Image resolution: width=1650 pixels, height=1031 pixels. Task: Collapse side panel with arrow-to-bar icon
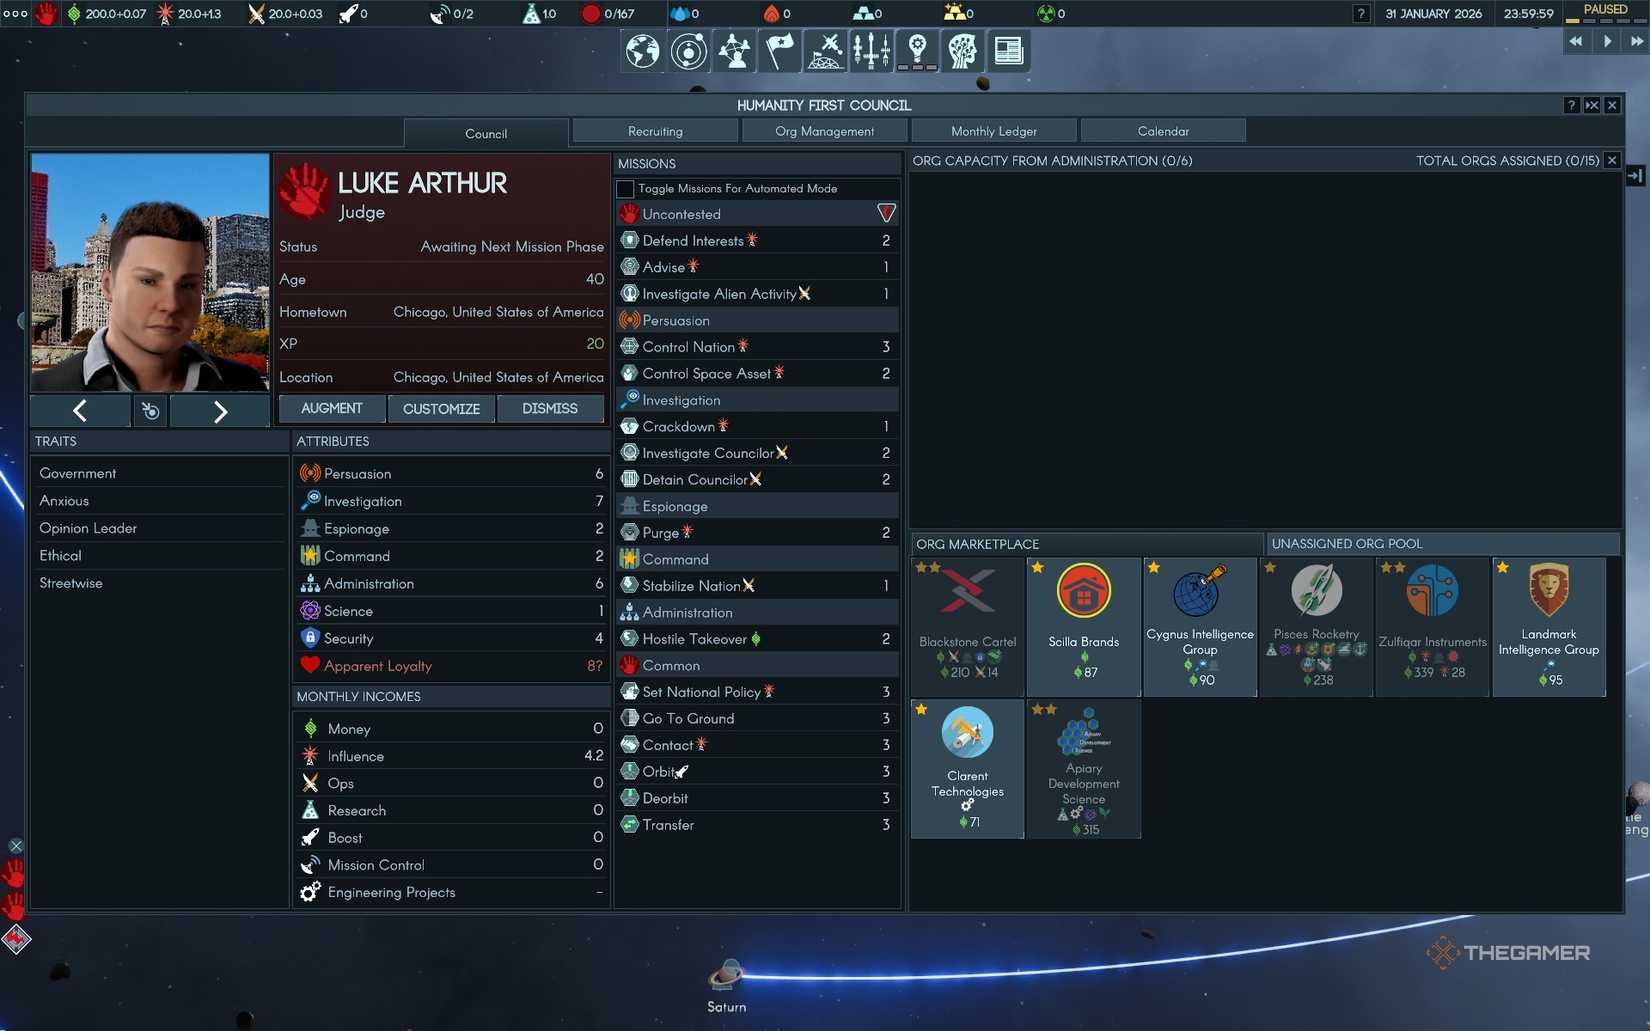coord(1635,176)
